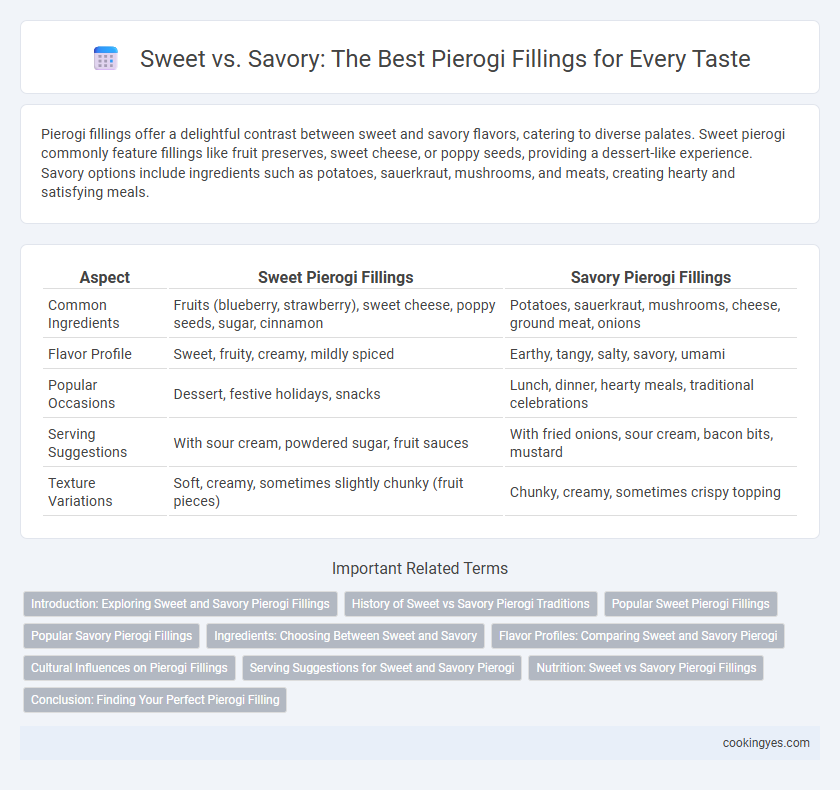Select the Popular Savory Pierogi Fillings tag
This screenshot has width=840, height=790.
point(111,636)
